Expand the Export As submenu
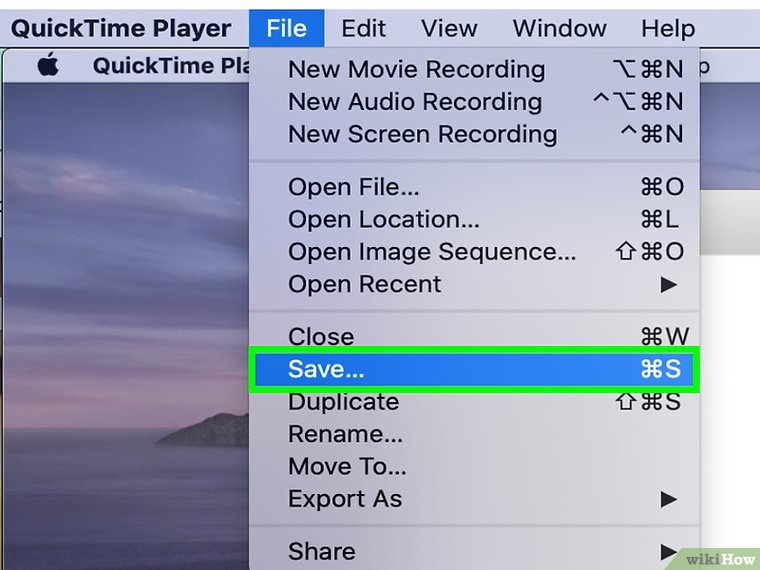This screenshot has width=760, height=570. [345, 499]
